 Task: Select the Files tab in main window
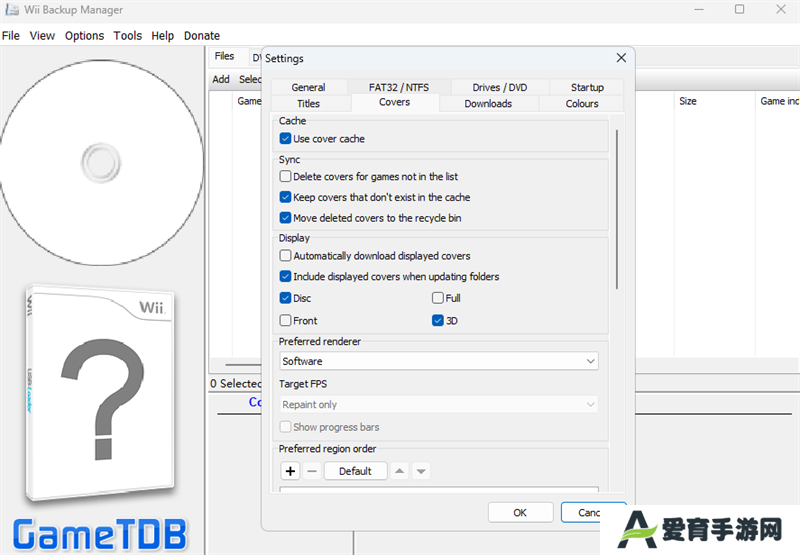[224, 56]
